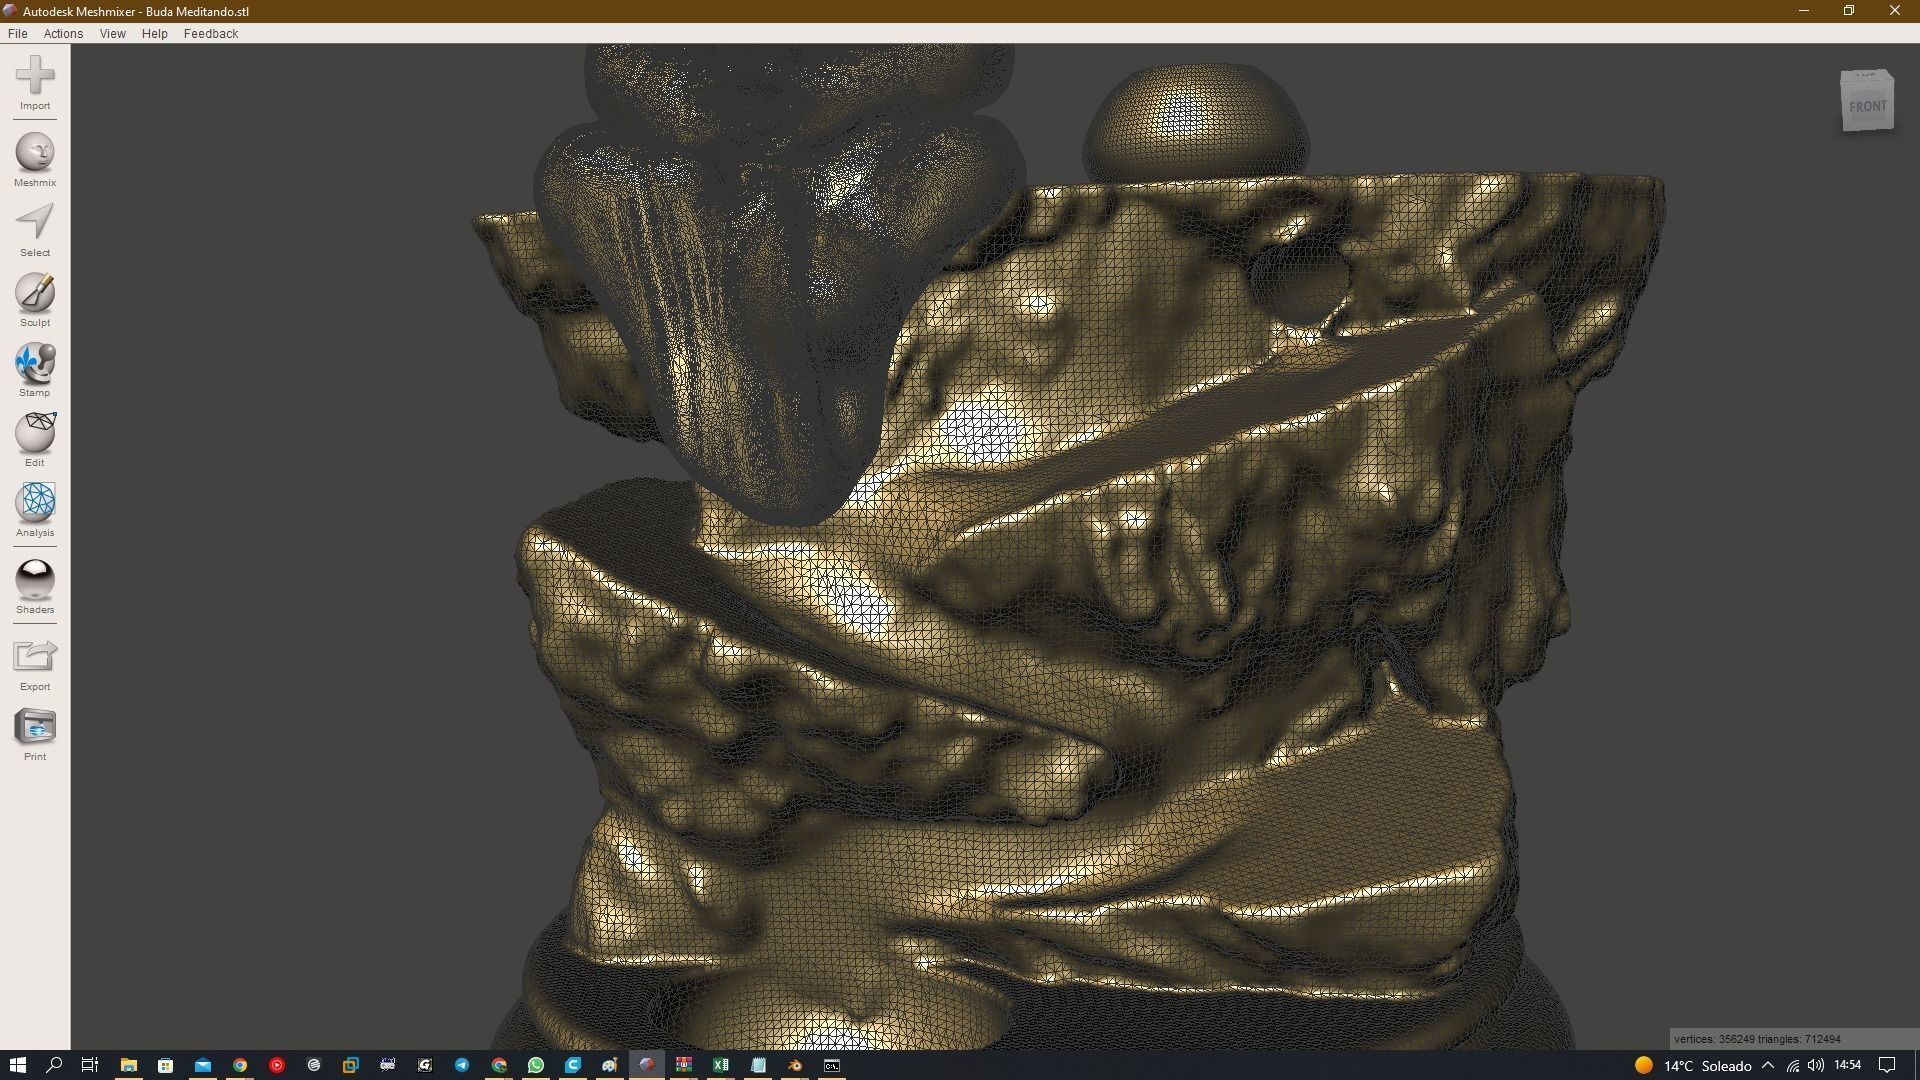Minimize the Meshmixer window
The height and width of the screenshot is (1080, 1920).
pyautogui.click(x=1804, y=11)
